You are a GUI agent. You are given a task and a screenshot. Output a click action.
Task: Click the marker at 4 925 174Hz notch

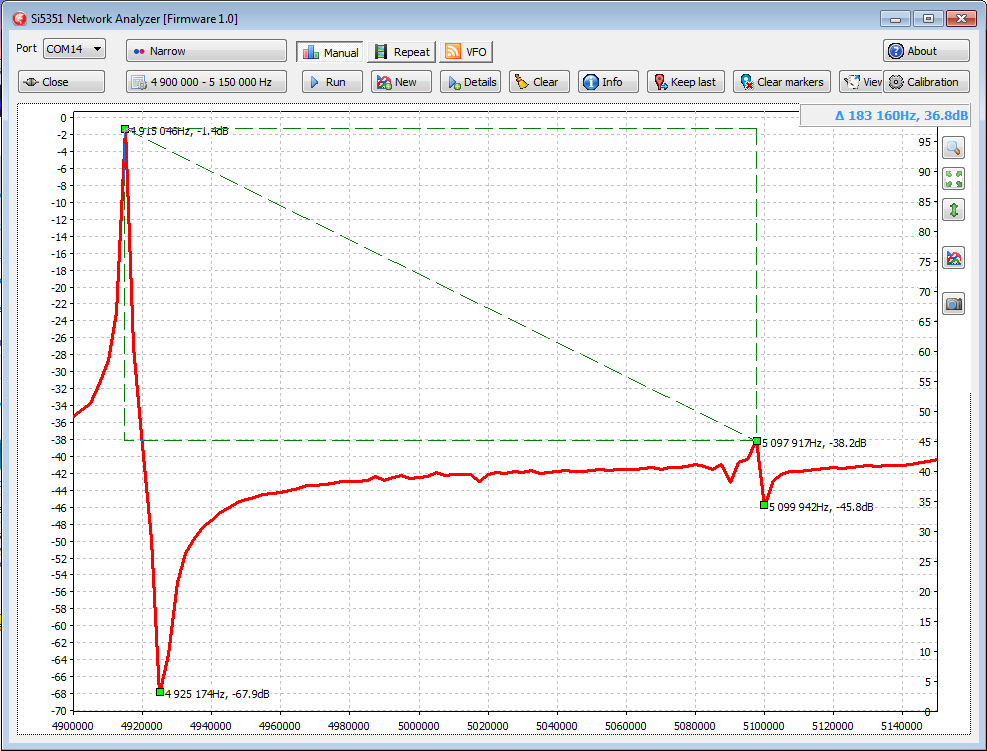pyautogui.click(x=160, y=692)
